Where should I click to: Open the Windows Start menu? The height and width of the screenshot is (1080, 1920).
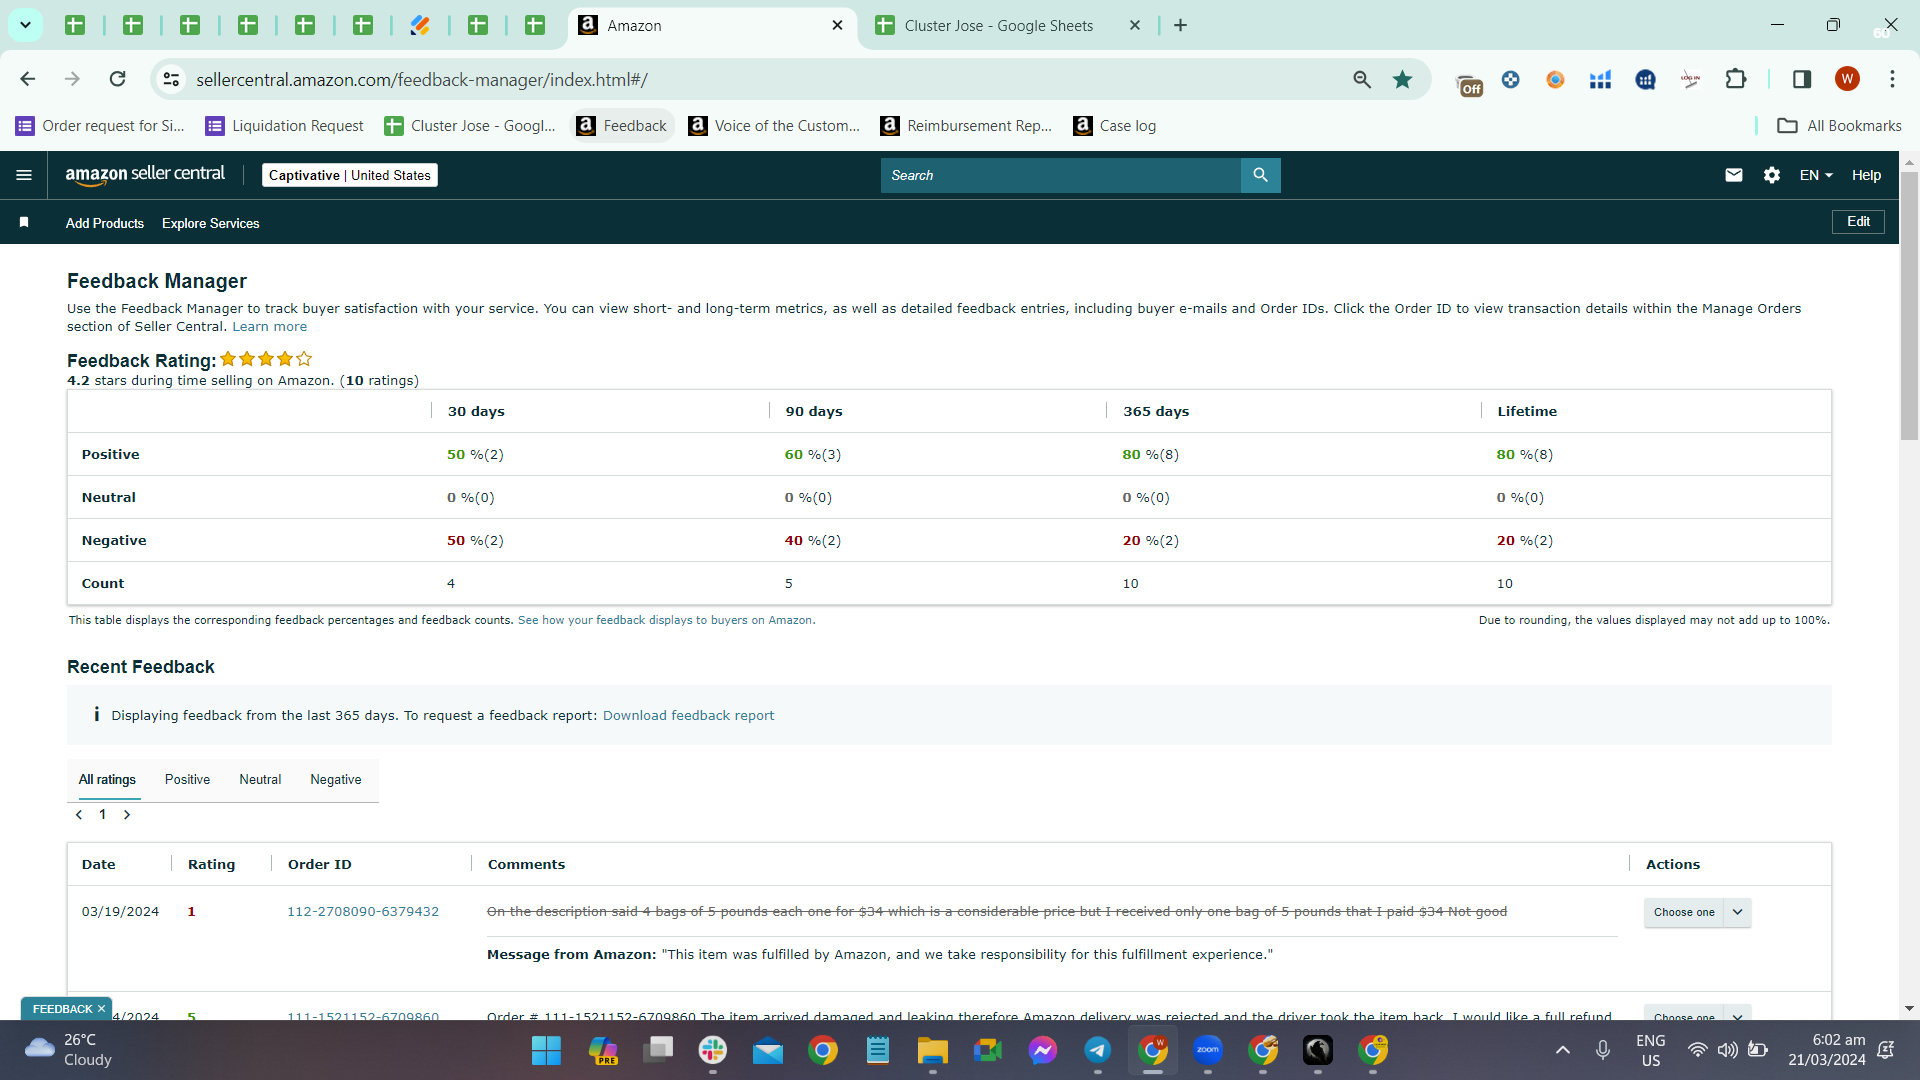pyautogui.click(x=546, y=1050)
